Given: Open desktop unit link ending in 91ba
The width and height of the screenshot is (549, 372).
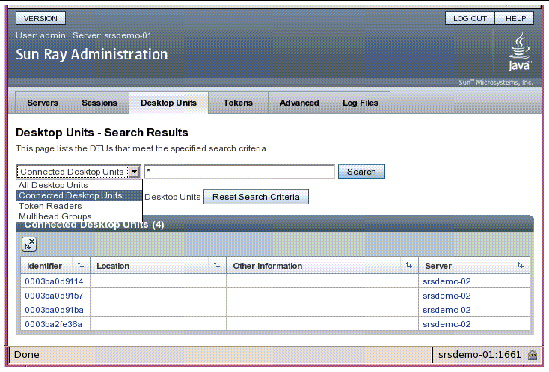Looking at the screenshot, I should pyautogui.click(x=54, y=310).
